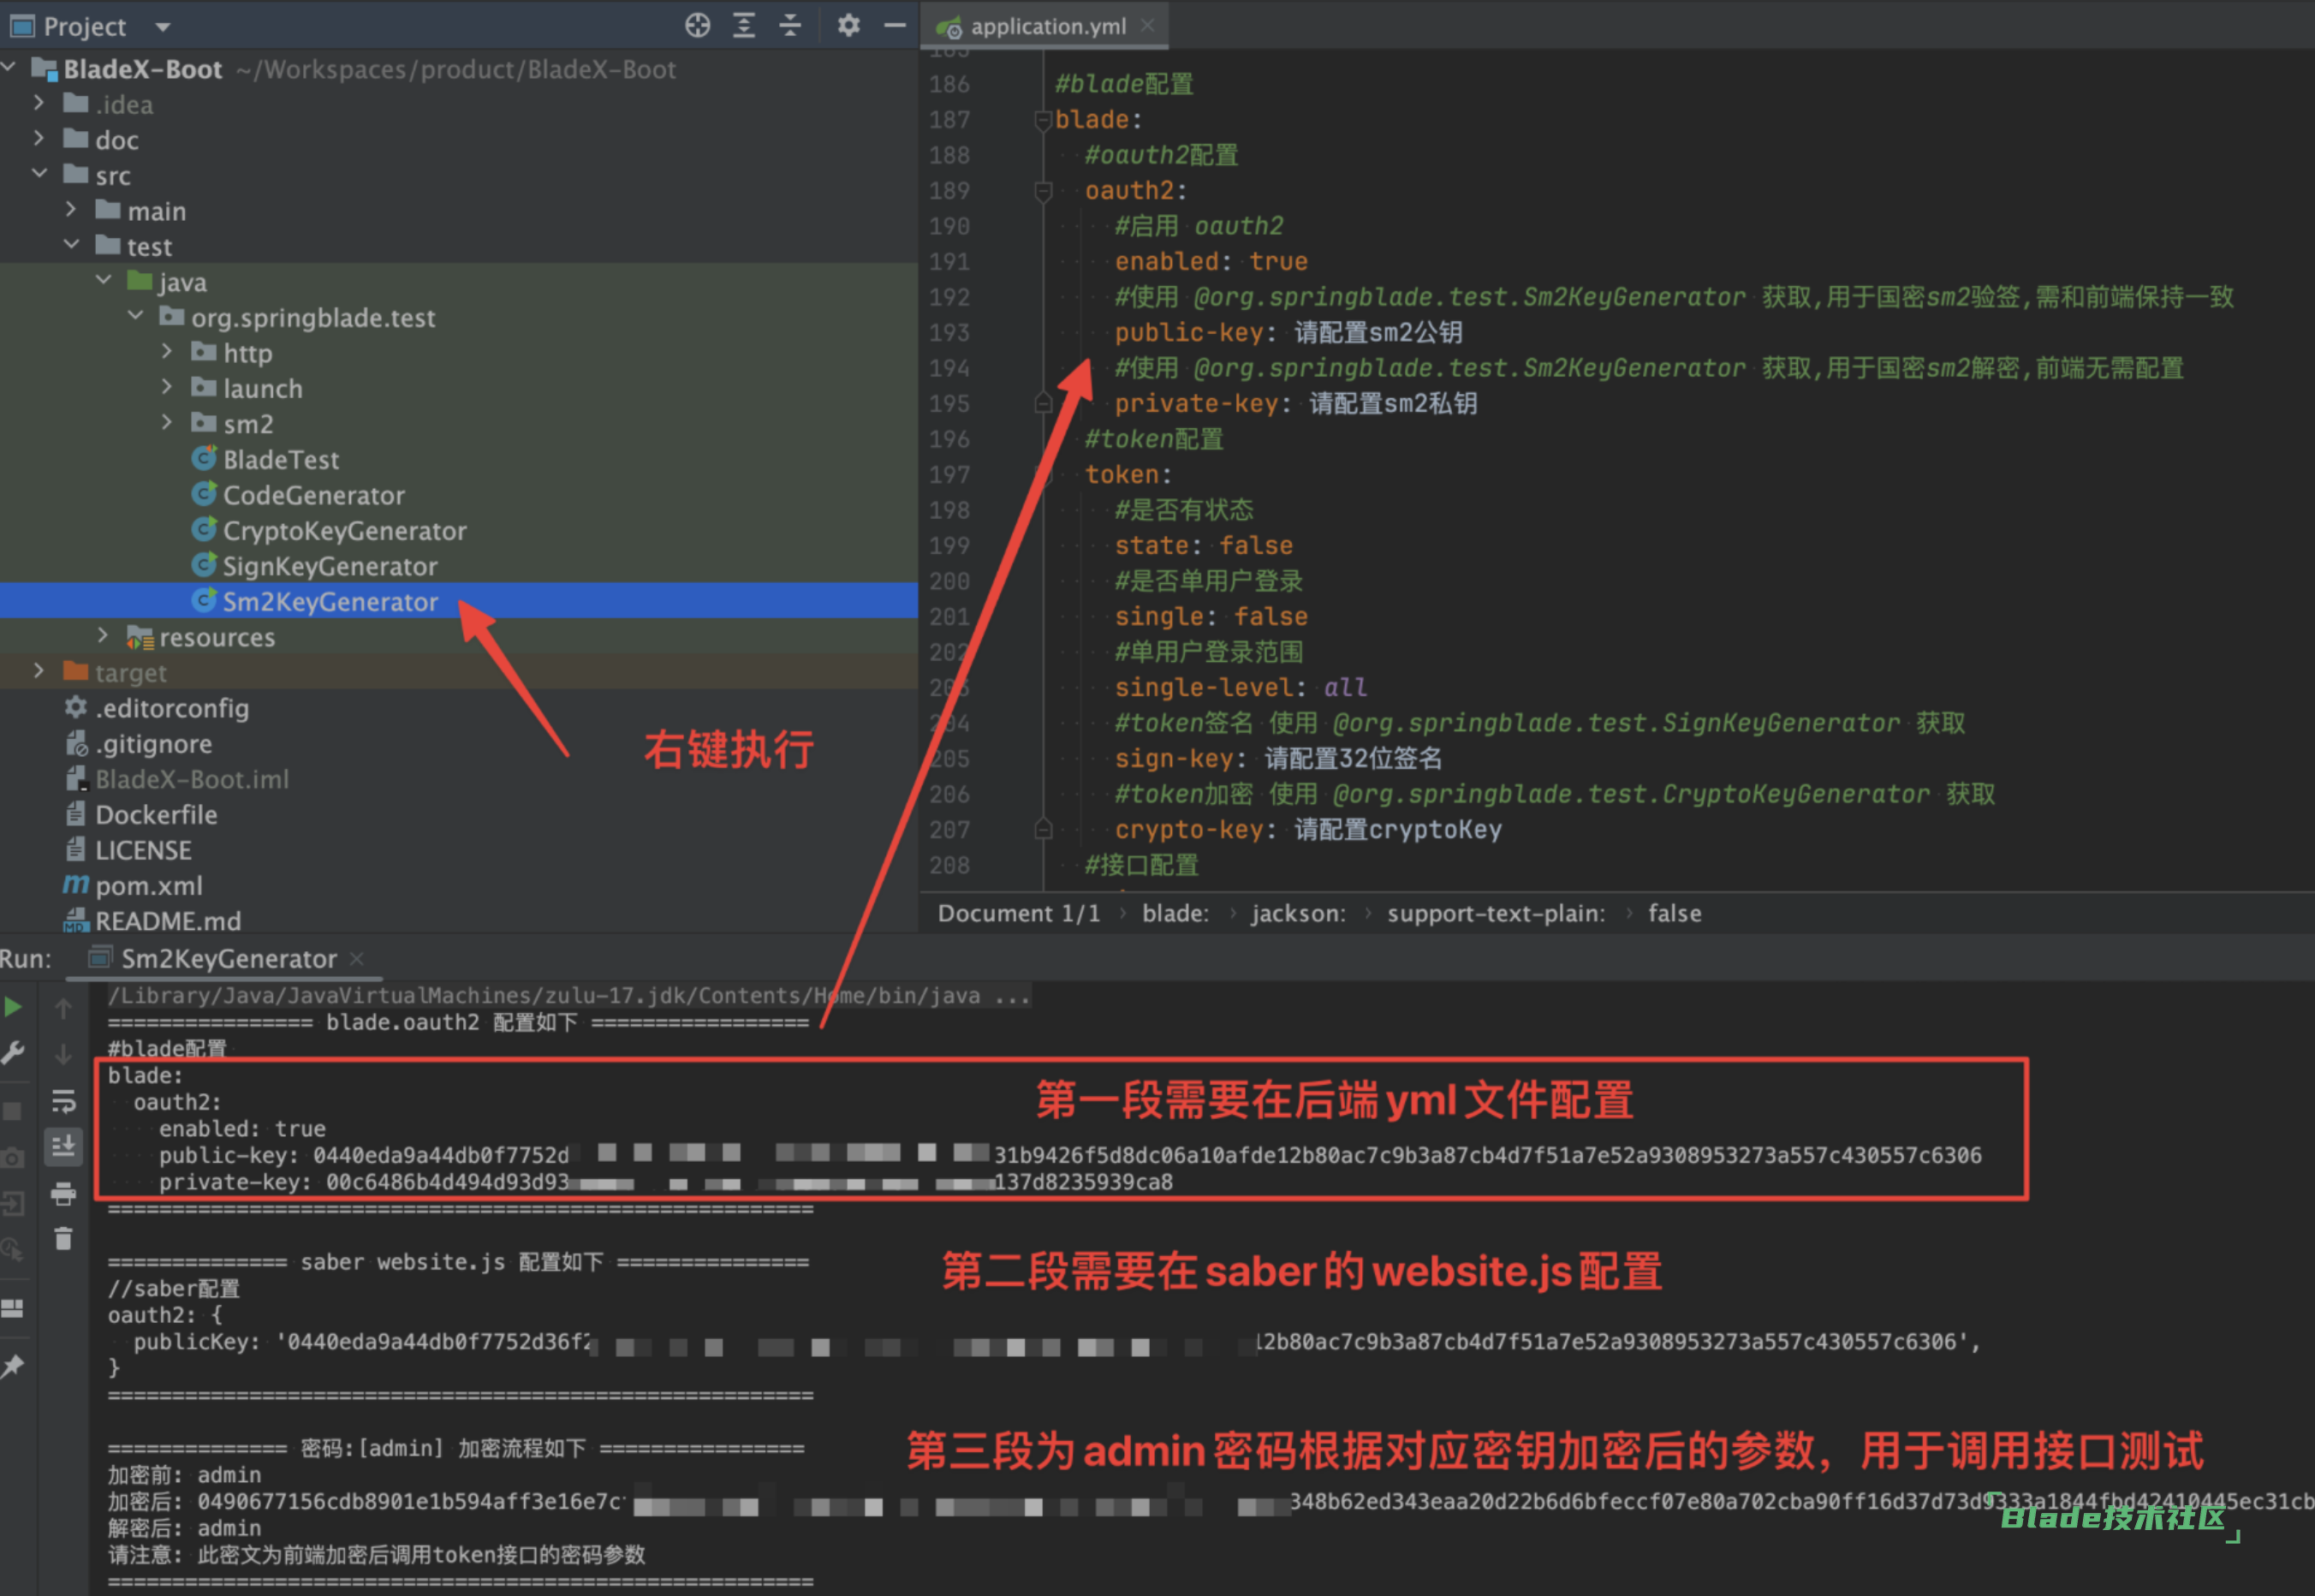Toggle soft-wrap in Run console
This screenshot has width=2315, height=1596.
pyautogui.click(x=63, y=1101)
